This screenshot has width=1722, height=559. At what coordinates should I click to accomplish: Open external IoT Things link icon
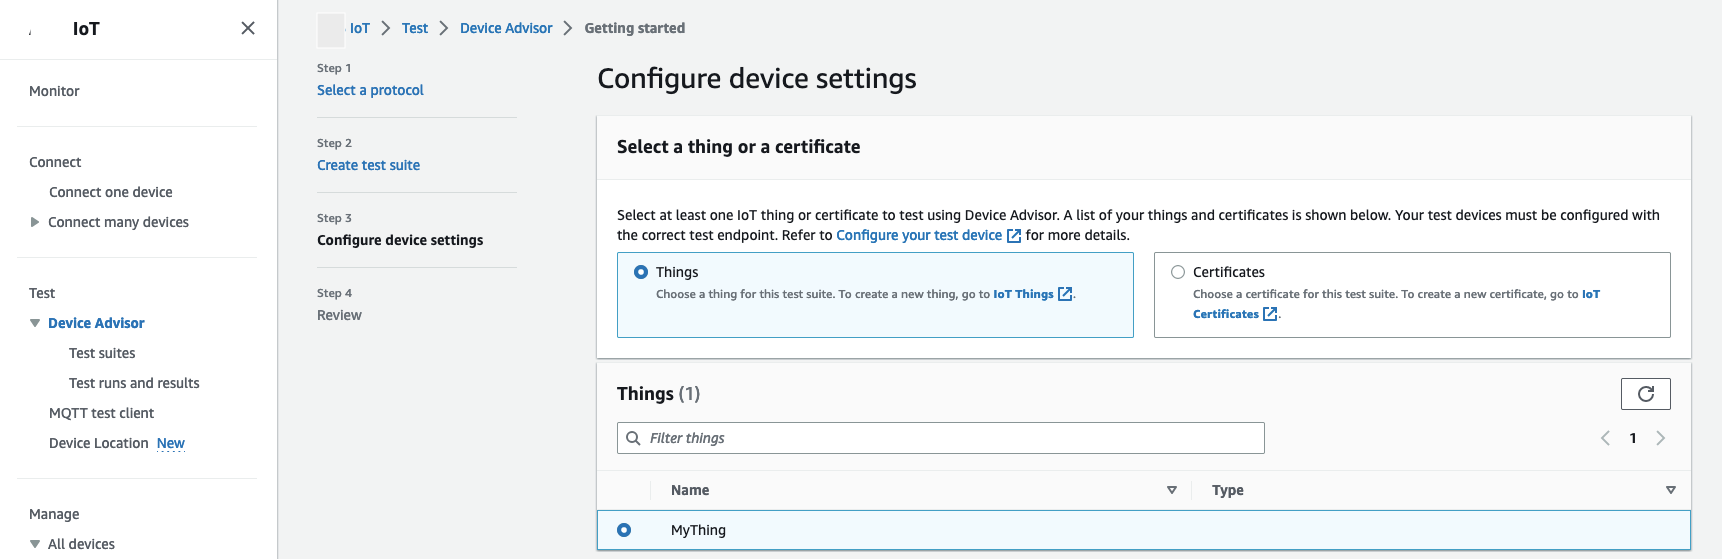pos(1065,294)
